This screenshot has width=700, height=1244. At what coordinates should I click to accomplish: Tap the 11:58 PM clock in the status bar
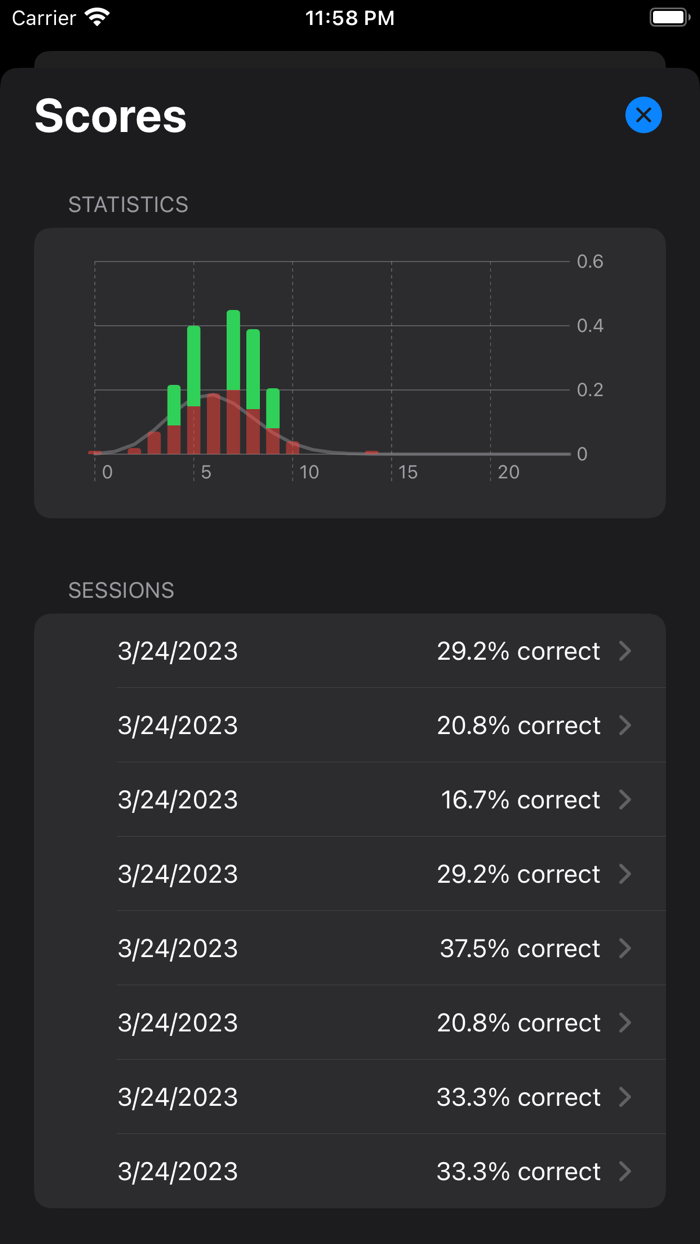[350, 18]
